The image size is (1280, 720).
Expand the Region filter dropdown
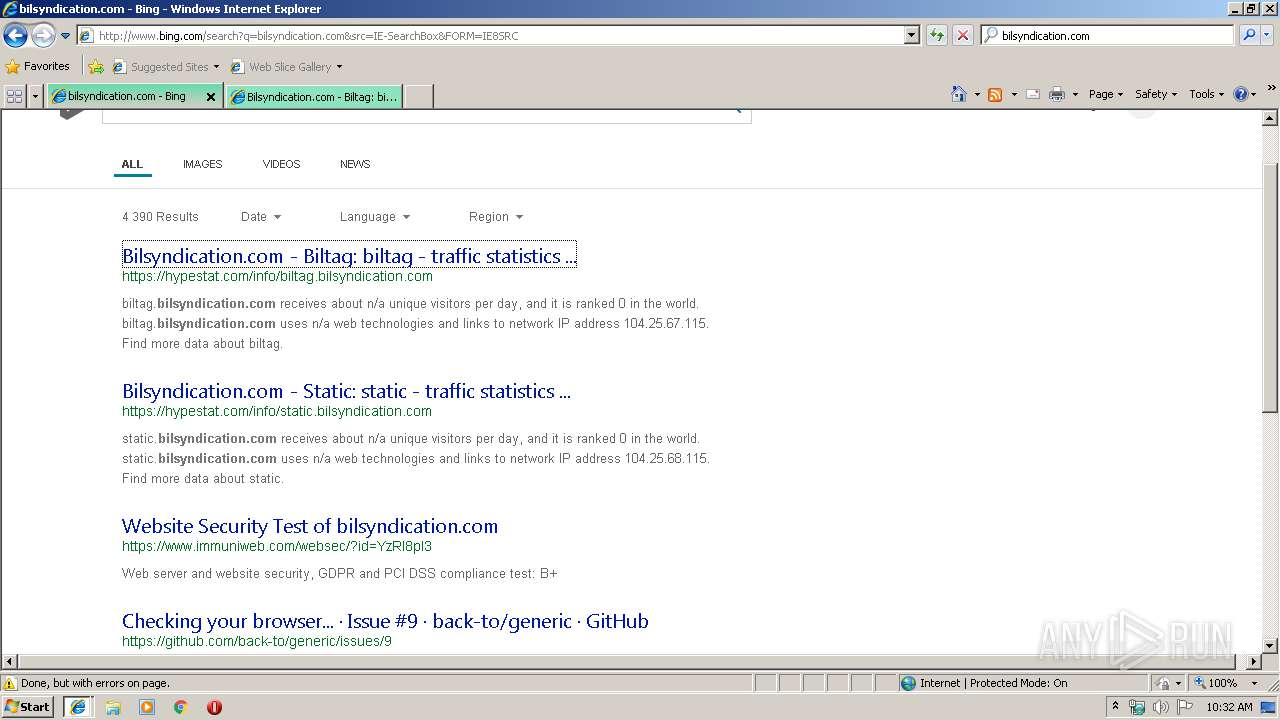point(496,217)
